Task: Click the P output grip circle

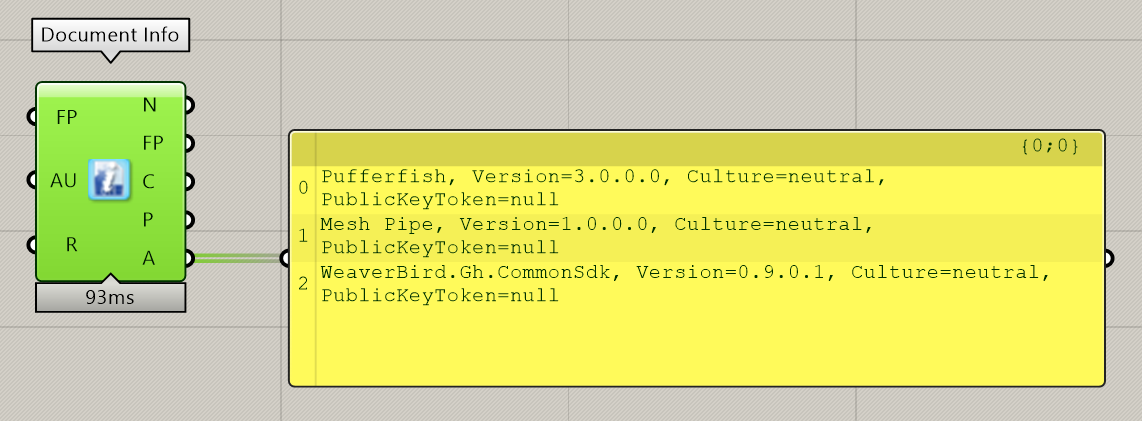Action: pos(189,219)
